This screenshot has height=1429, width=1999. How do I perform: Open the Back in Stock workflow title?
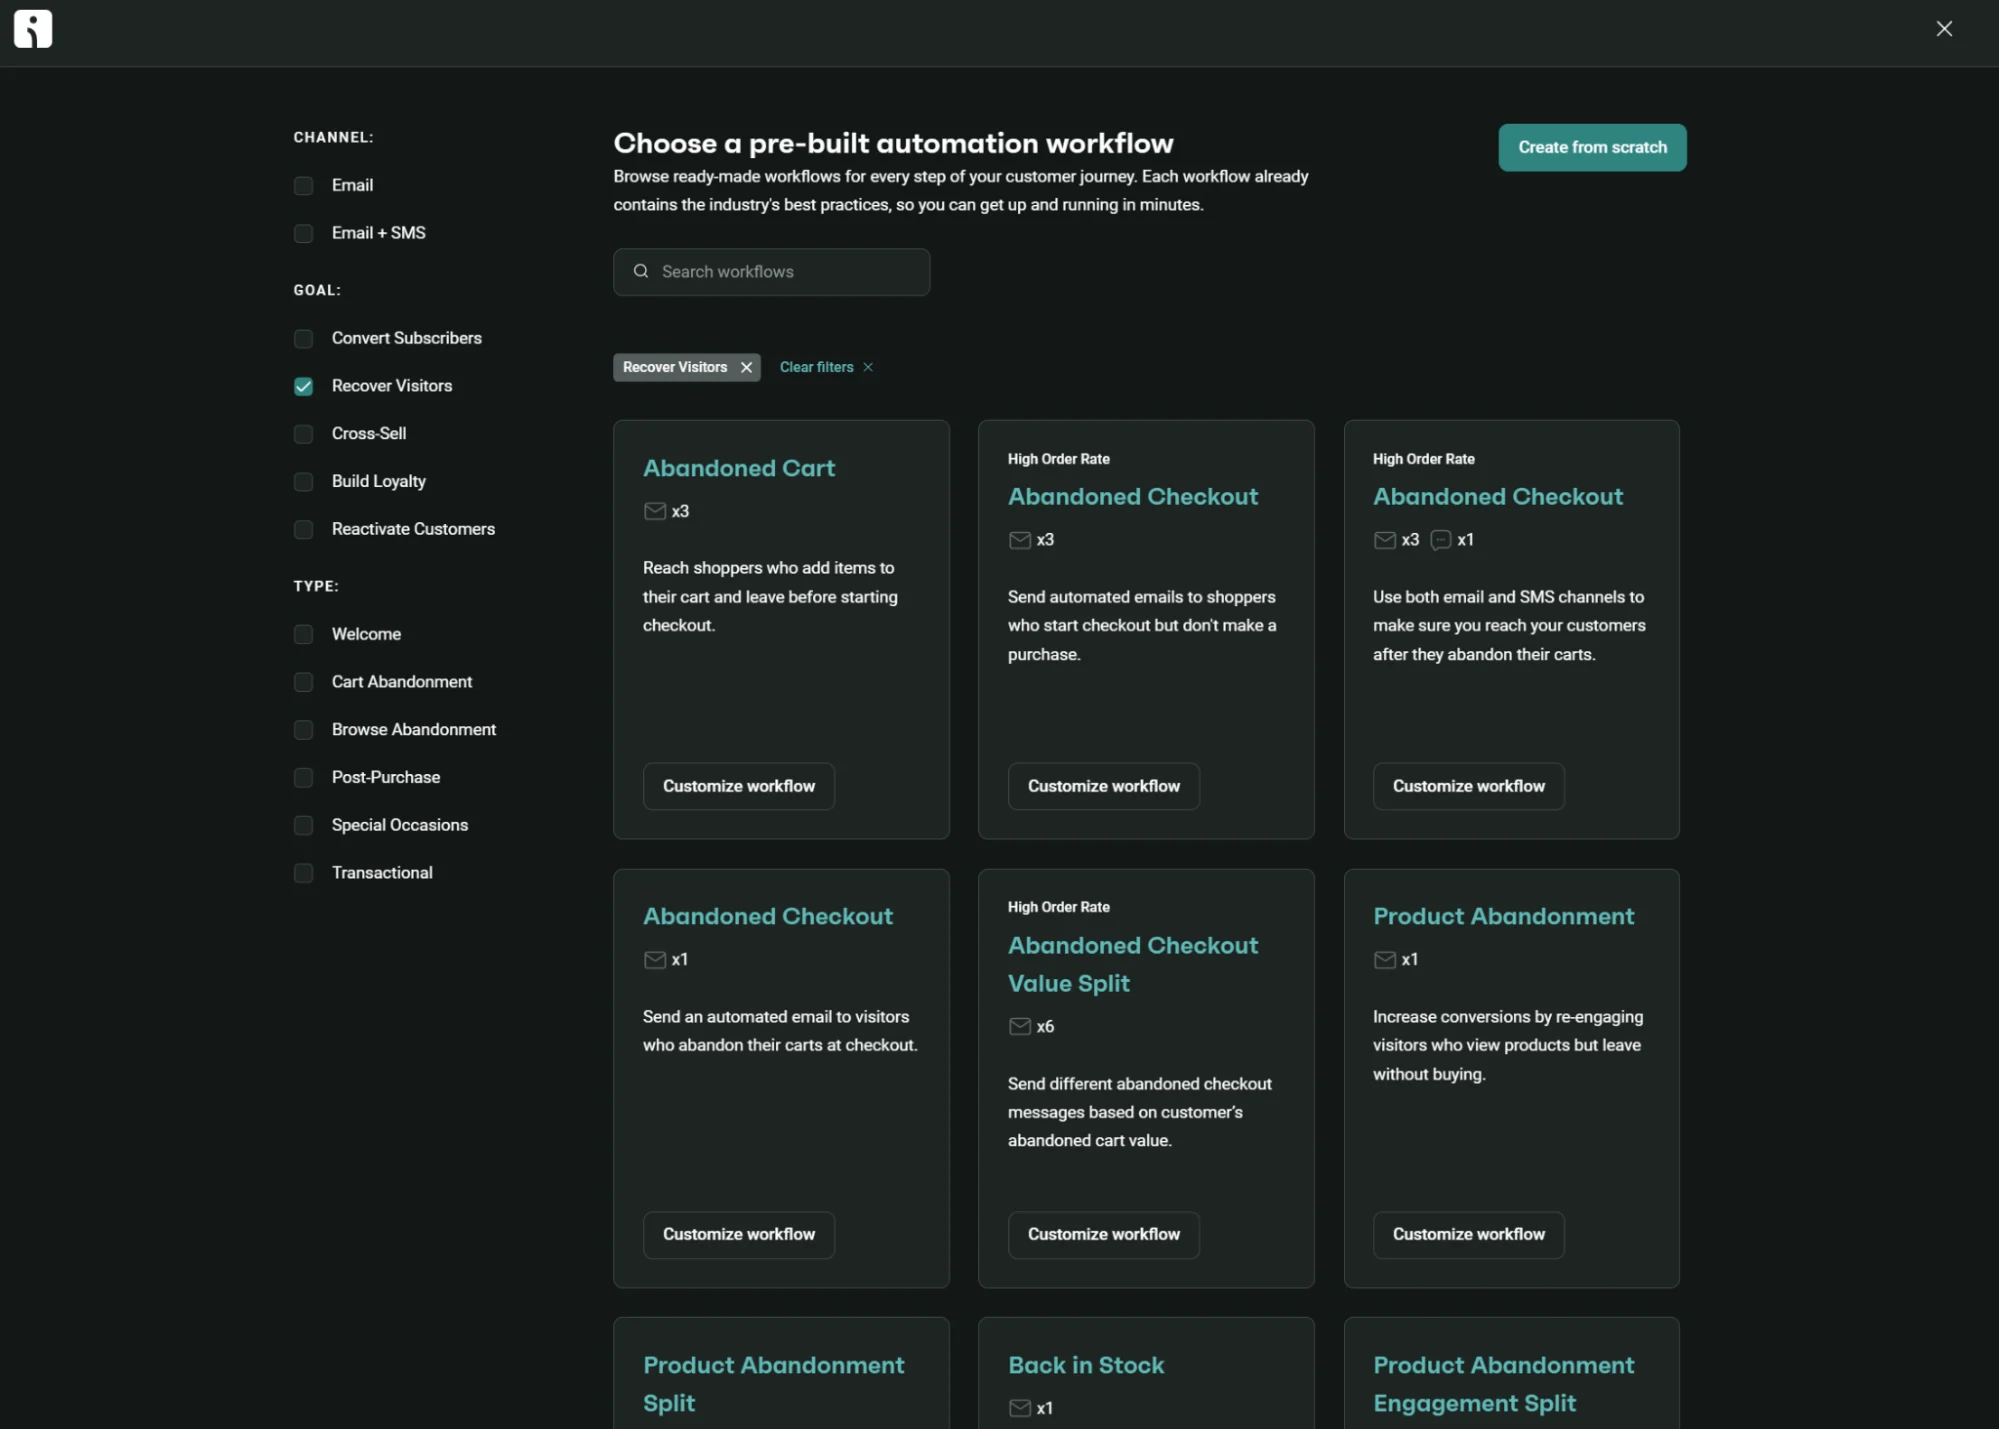coord(1086,1365)
